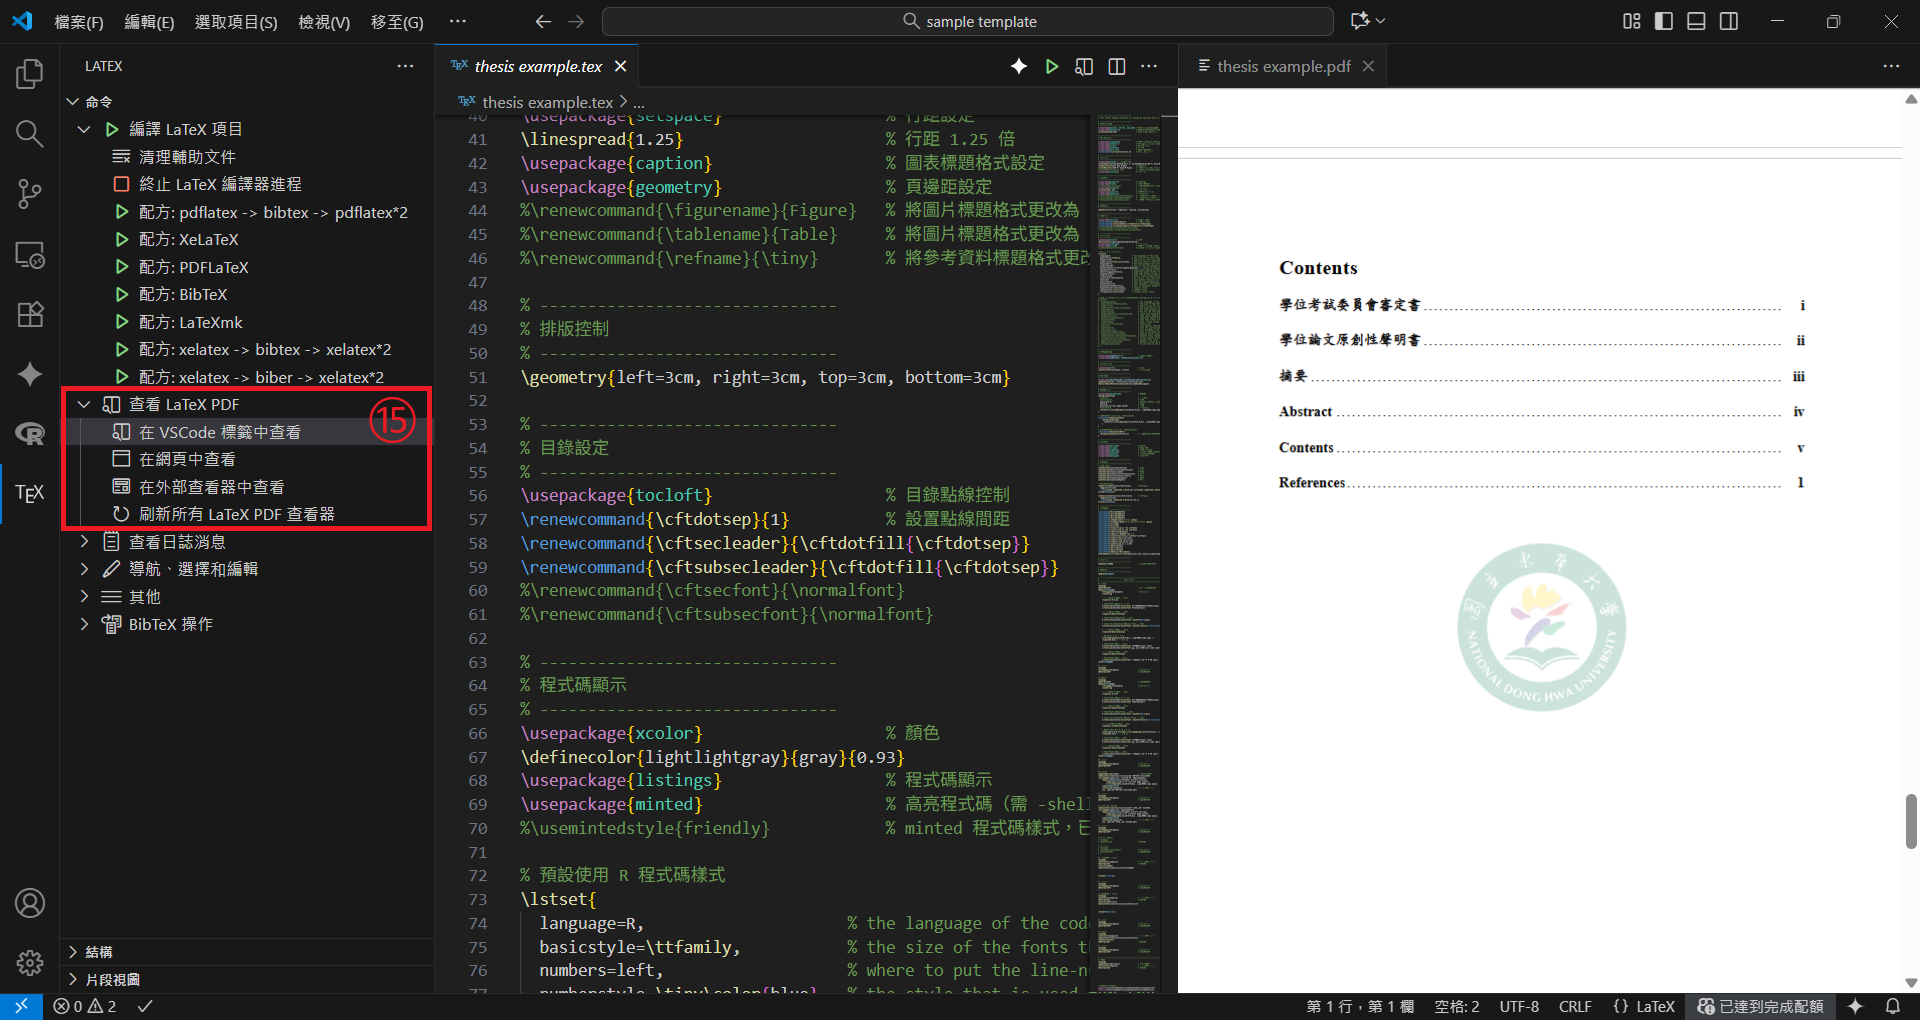Open the 編輯(E) menu
Image resolution: width=1920 pixels, height=1020 pixels.
click(149, 21)
